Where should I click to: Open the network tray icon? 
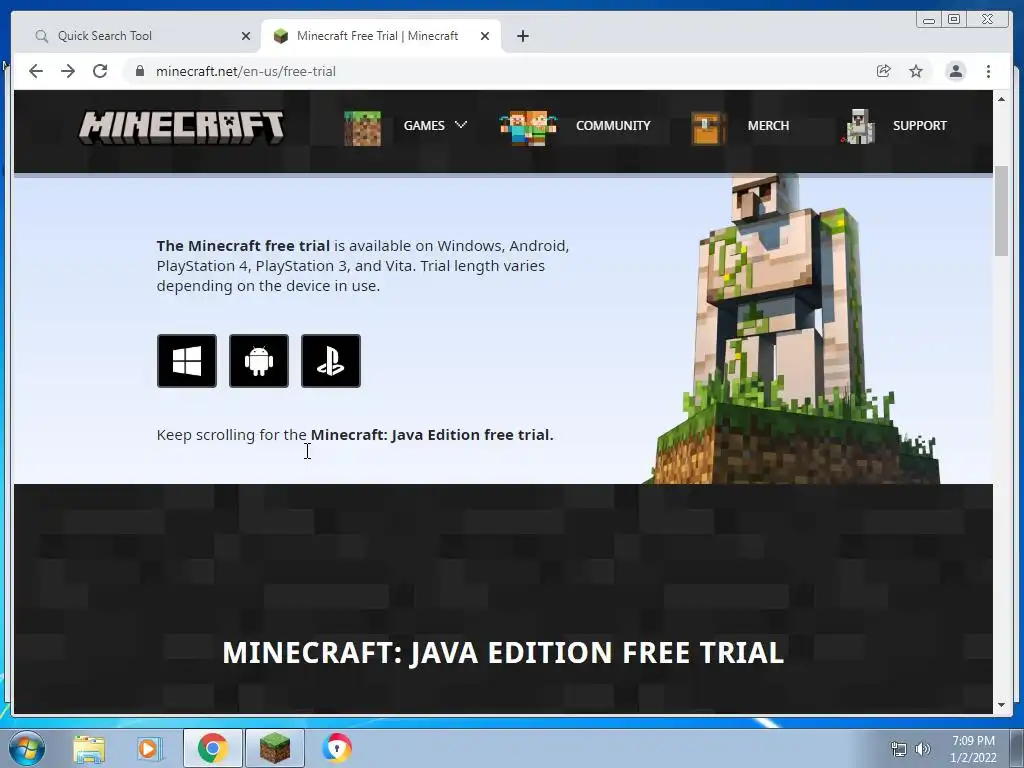(899, 750)
